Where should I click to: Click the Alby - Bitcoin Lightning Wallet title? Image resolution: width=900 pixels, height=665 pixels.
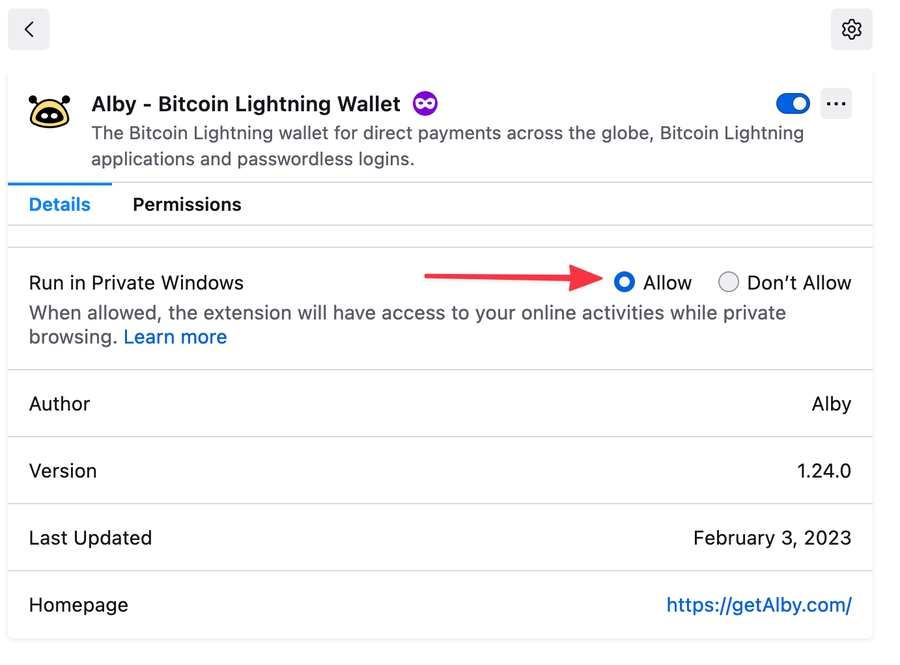[246, 104]
